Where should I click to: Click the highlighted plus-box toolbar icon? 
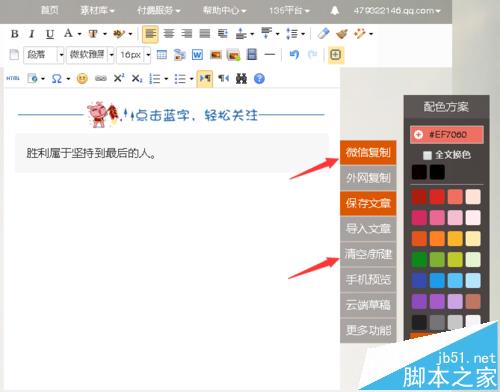(x=336, y=55)
